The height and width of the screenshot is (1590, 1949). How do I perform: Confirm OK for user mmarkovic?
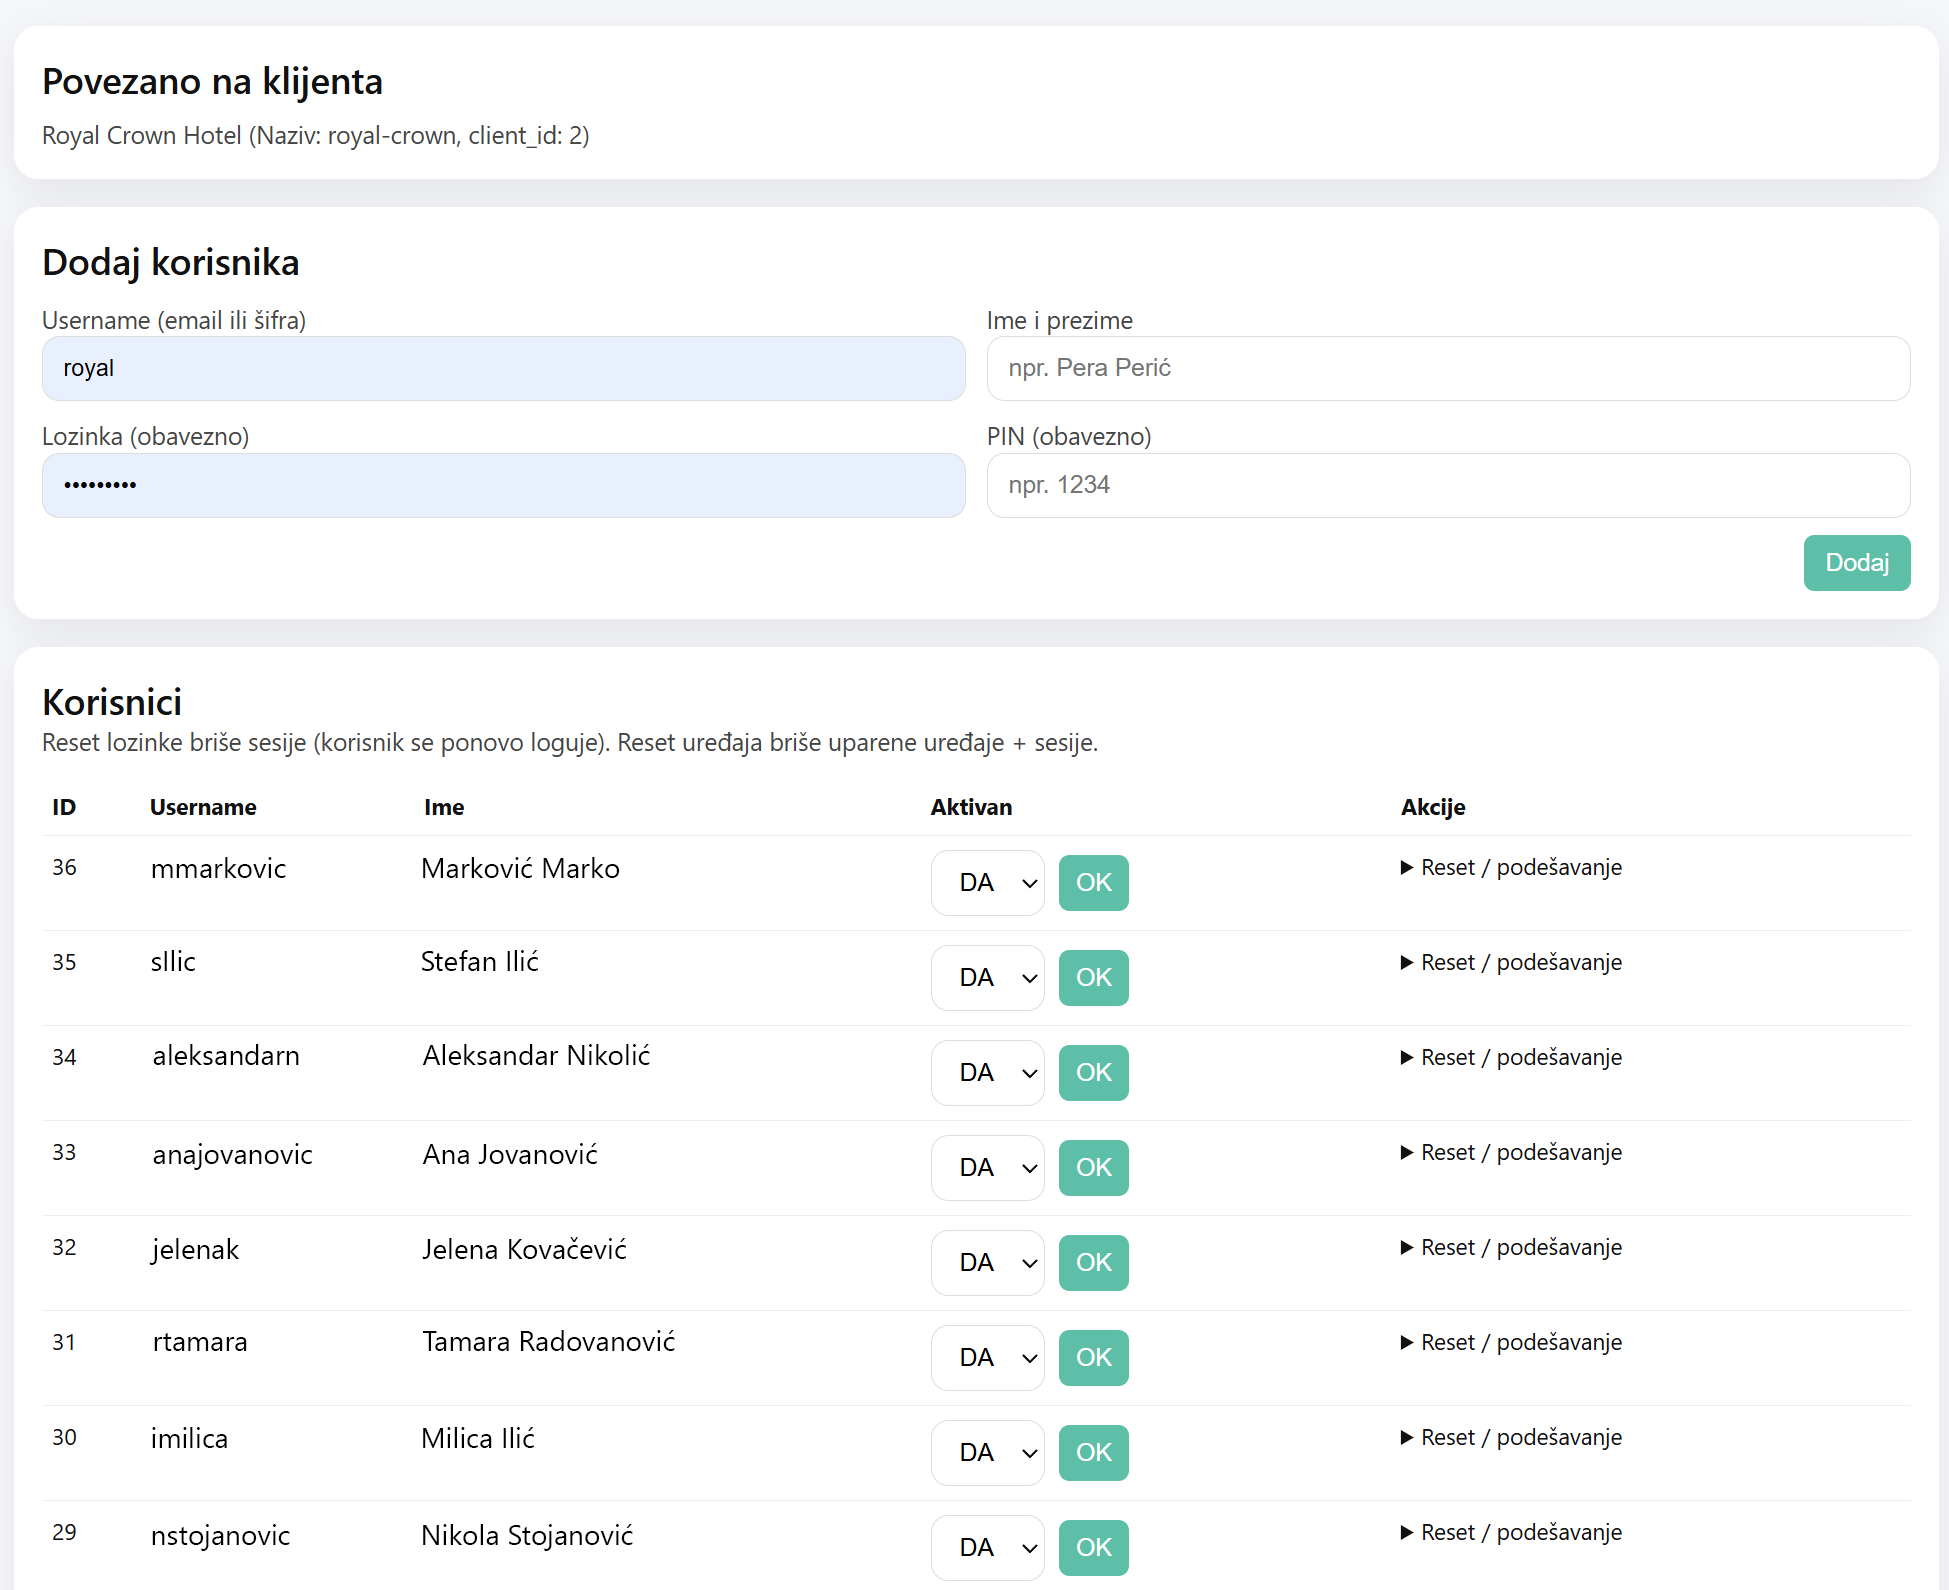[x=1093, y=883]
